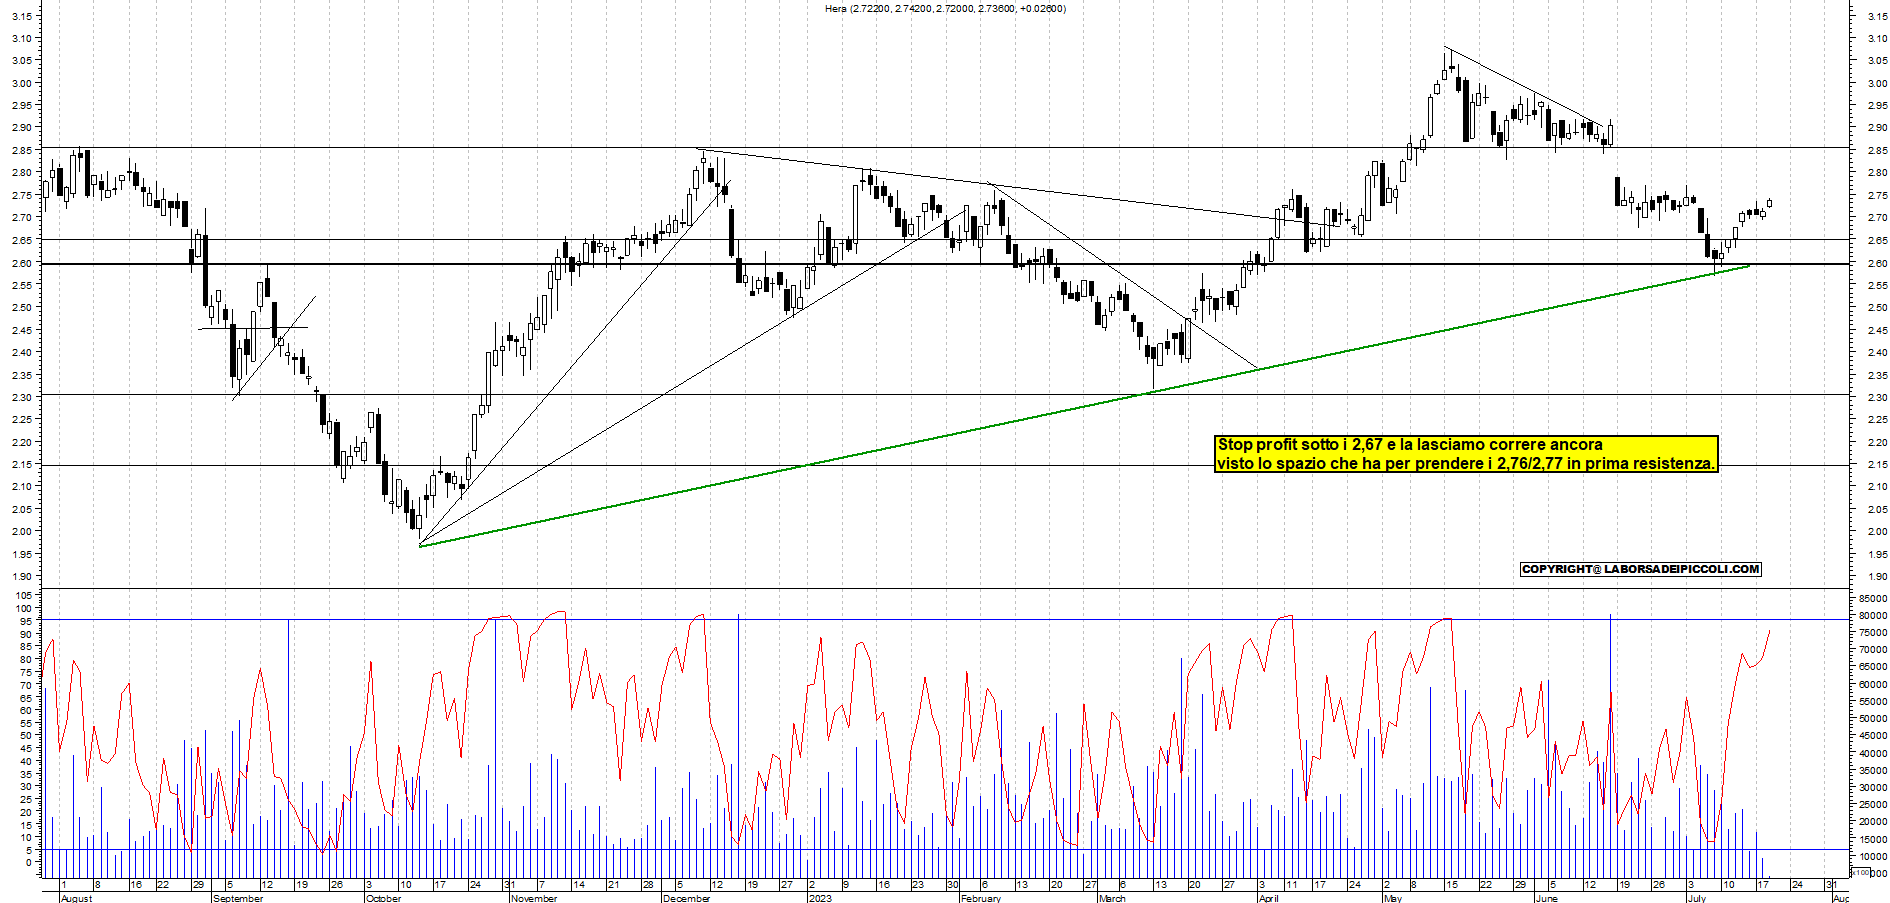Click the 30000 volume scale label
The image size is (1890, 903).
tap(1873, 787)
